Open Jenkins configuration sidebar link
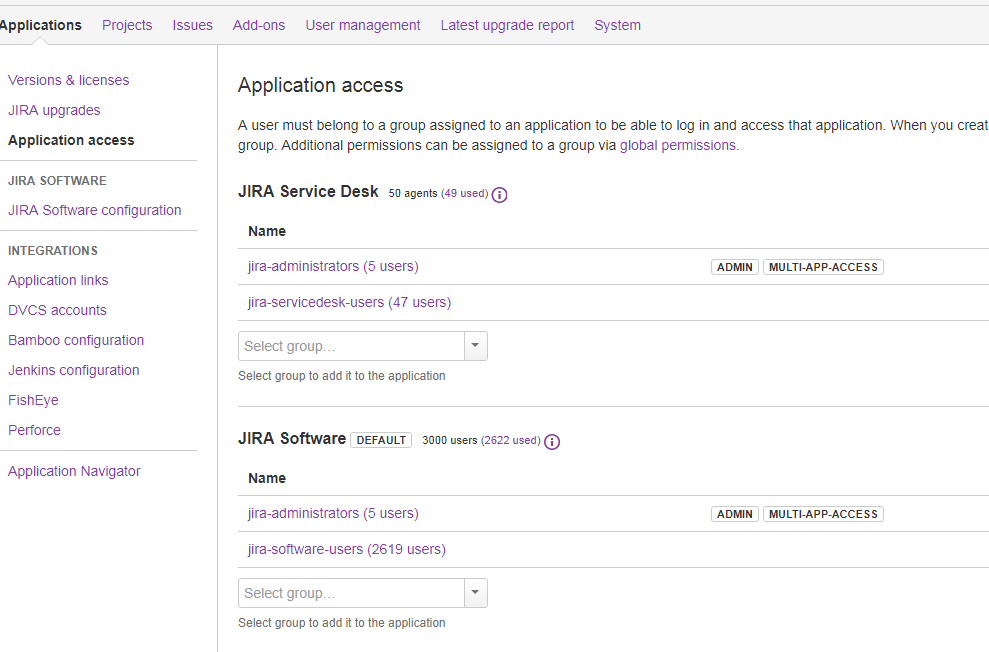This screenshot has width=989, height=652. tap(73, 370)
